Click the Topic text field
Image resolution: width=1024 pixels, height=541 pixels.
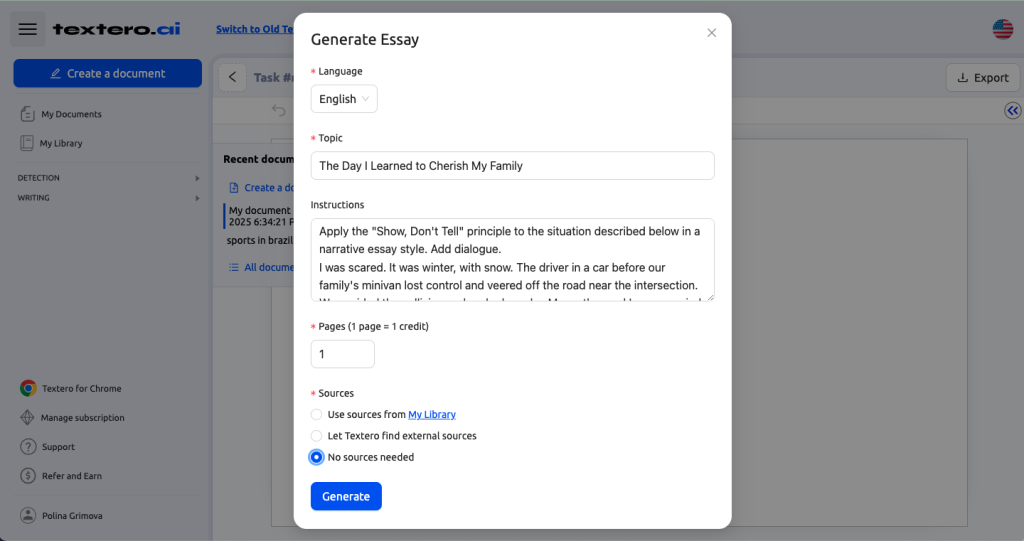pos(513,166)
